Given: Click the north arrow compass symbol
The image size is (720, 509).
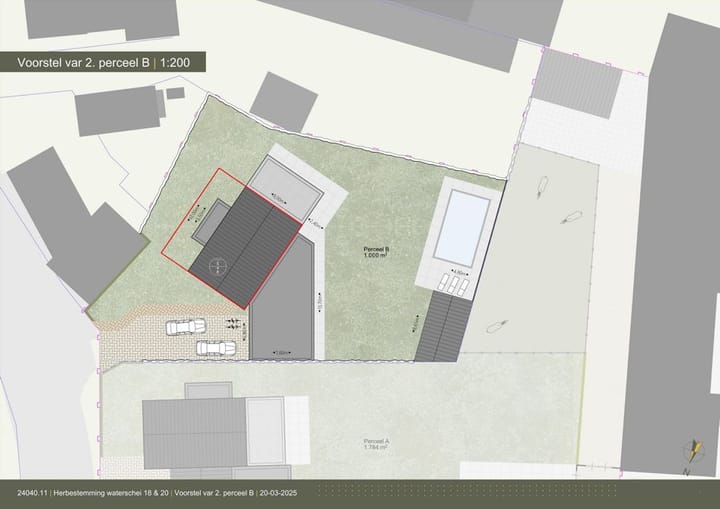Looking at the screenshot, I should [689, 454].
